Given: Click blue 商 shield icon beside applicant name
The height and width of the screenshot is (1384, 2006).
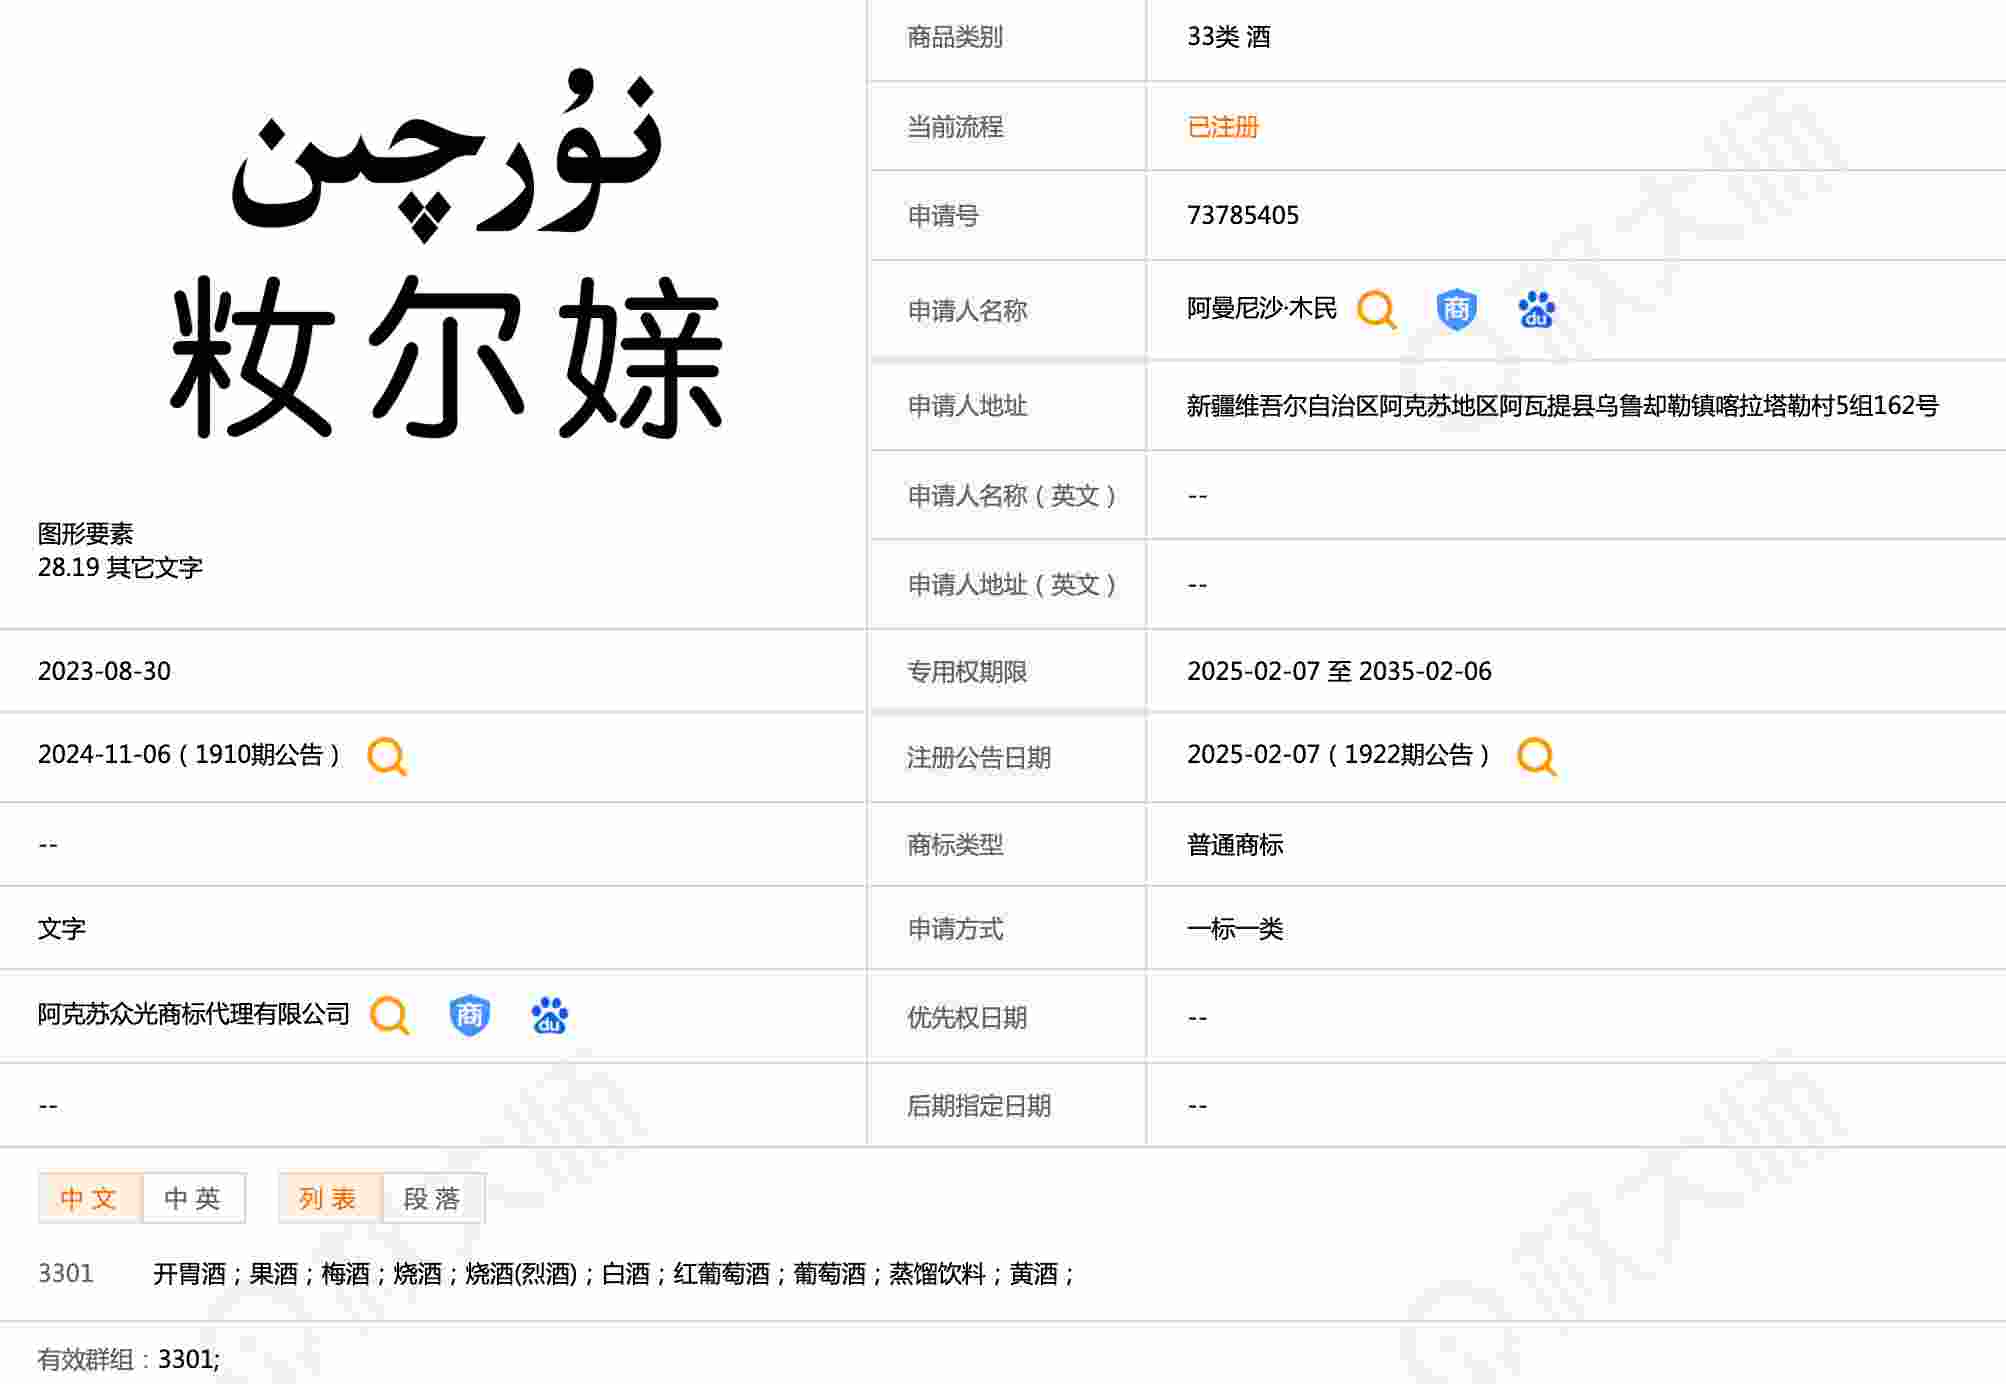Looking at the screenshot, I should 1456,310.
